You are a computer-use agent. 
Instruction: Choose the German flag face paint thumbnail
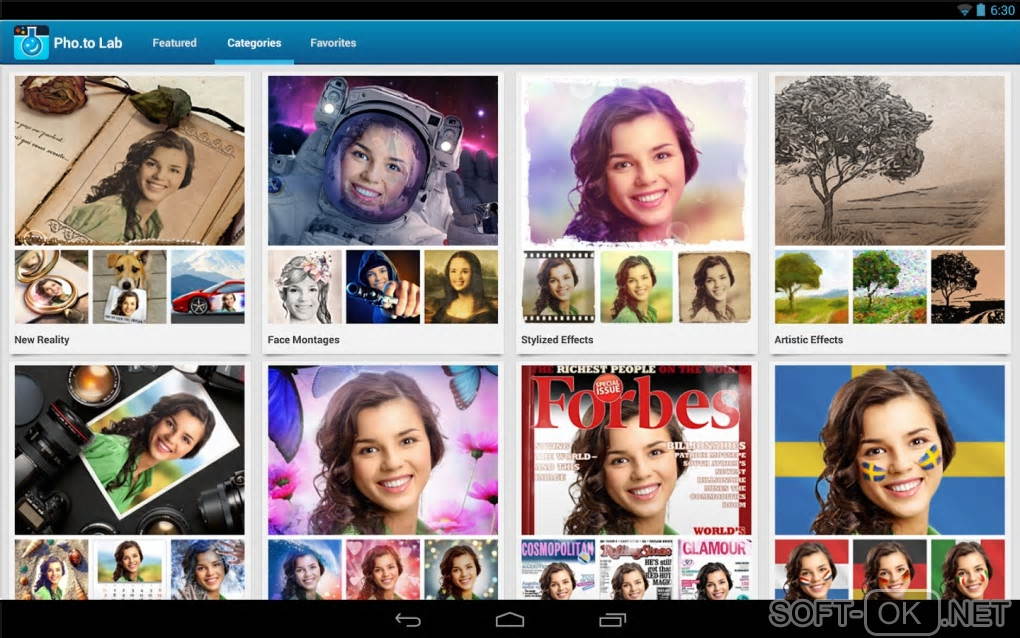[889, 569]
